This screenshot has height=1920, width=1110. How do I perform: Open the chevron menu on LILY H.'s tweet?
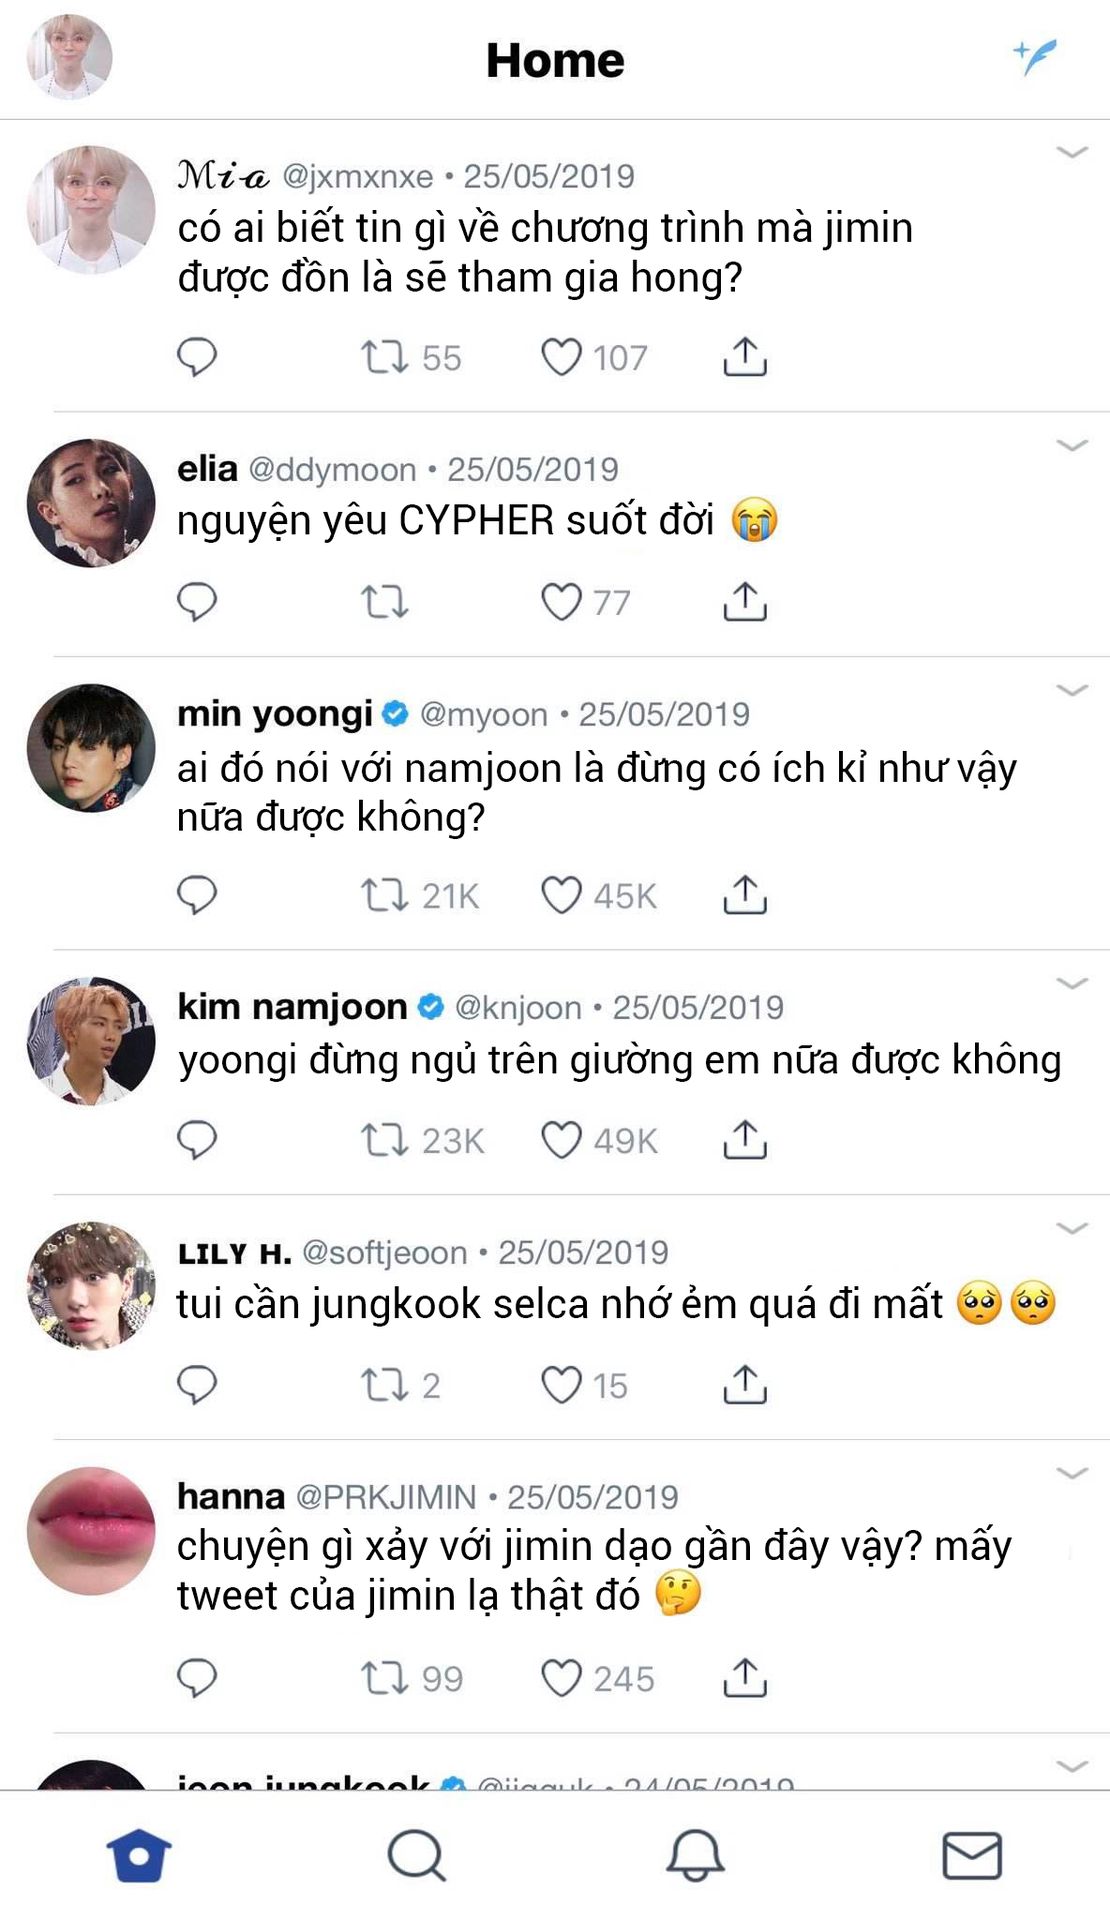tap(1072, 1228)
